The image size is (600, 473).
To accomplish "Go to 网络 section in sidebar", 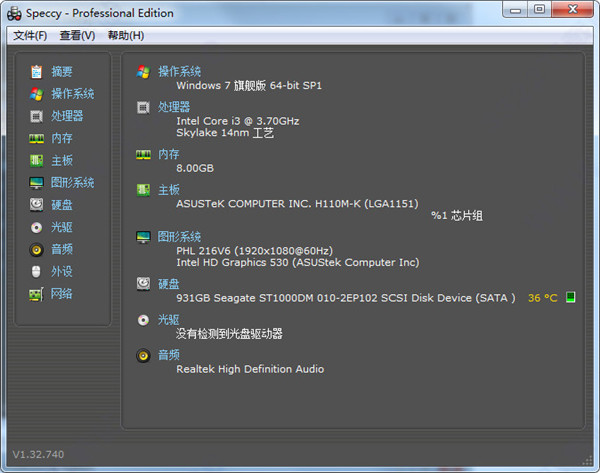I will pos(62,294).
